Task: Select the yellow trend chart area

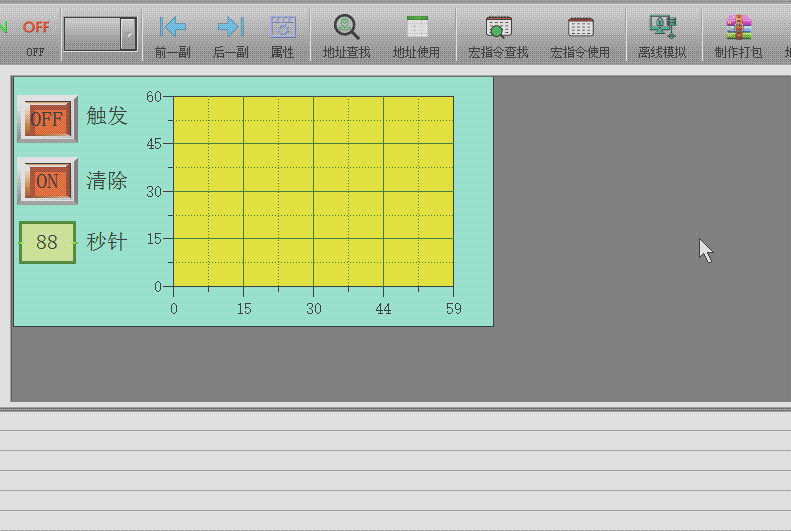Action: pos(313,191)
